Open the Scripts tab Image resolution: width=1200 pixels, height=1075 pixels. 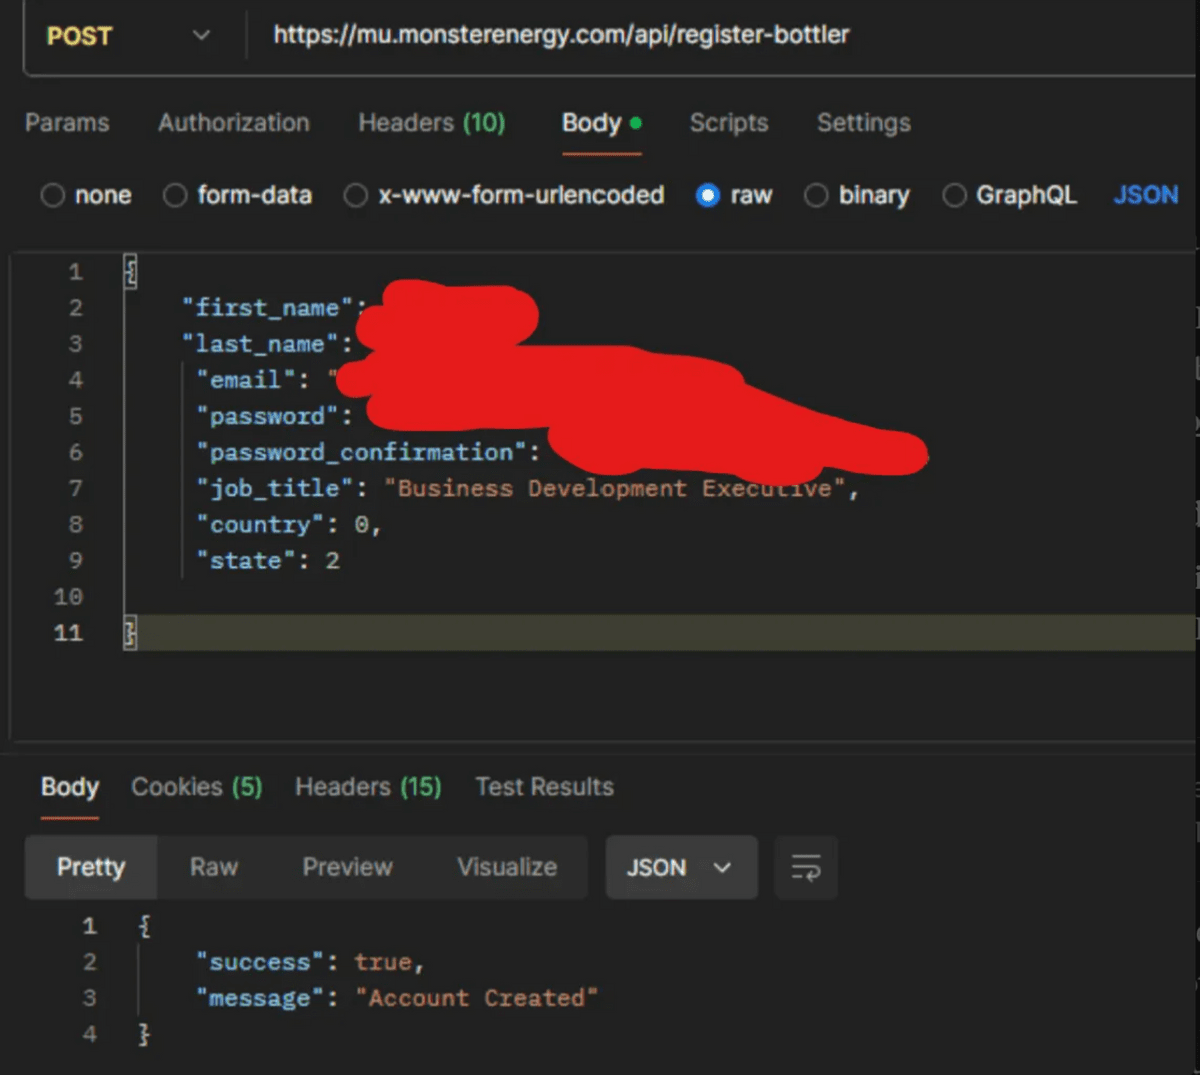(729, 123)
